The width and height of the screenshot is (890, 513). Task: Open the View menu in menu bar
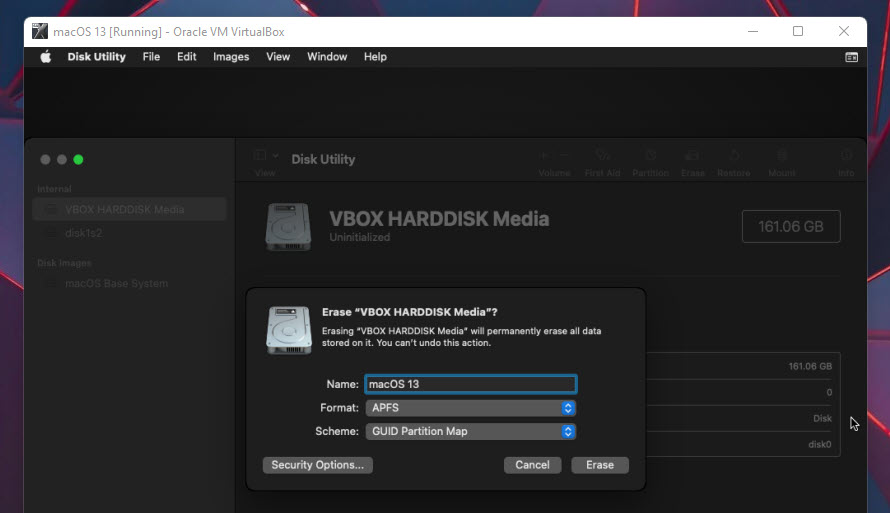[x=278, y=57]
